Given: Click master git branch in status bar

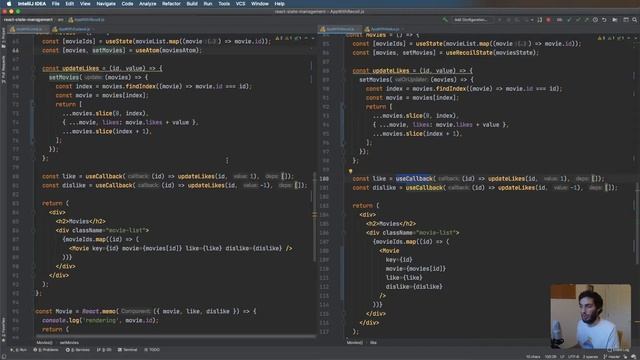Looking at the screenshot, I should coord(612,356).
